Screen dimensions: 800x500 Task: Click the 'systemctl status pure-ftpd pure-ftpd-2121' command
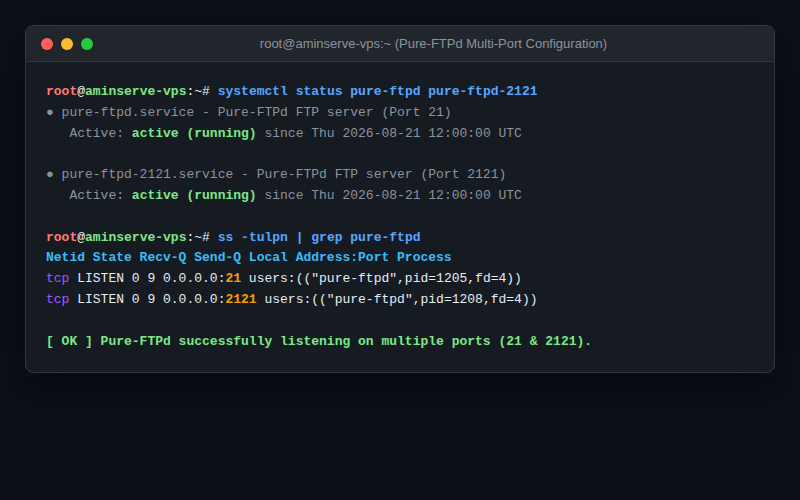(378, 91)
